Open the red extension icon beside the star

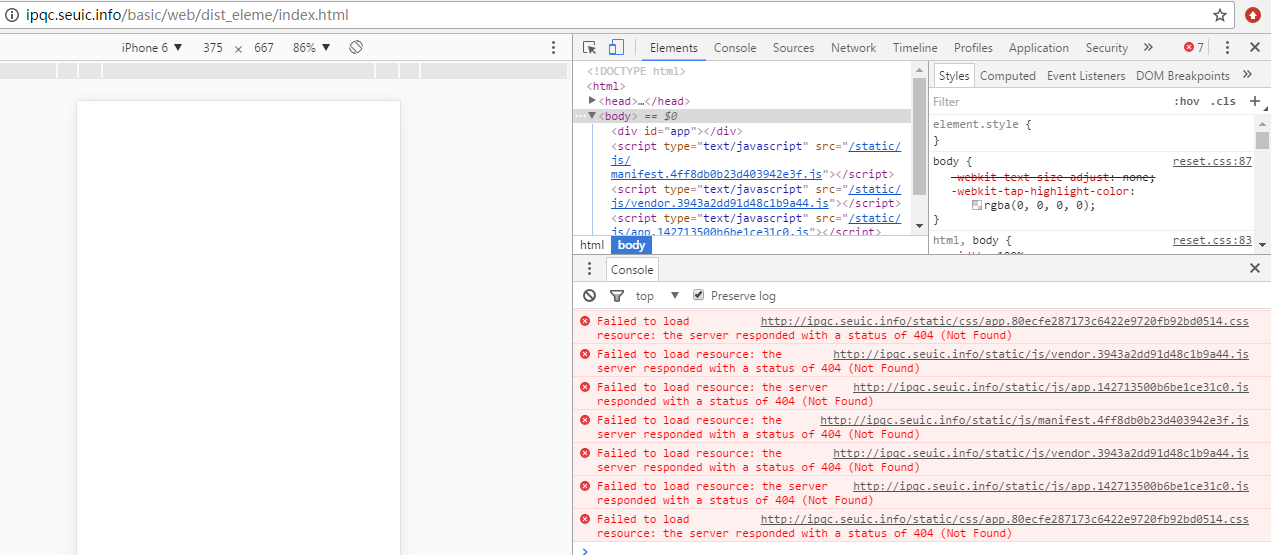[1253, 16]
